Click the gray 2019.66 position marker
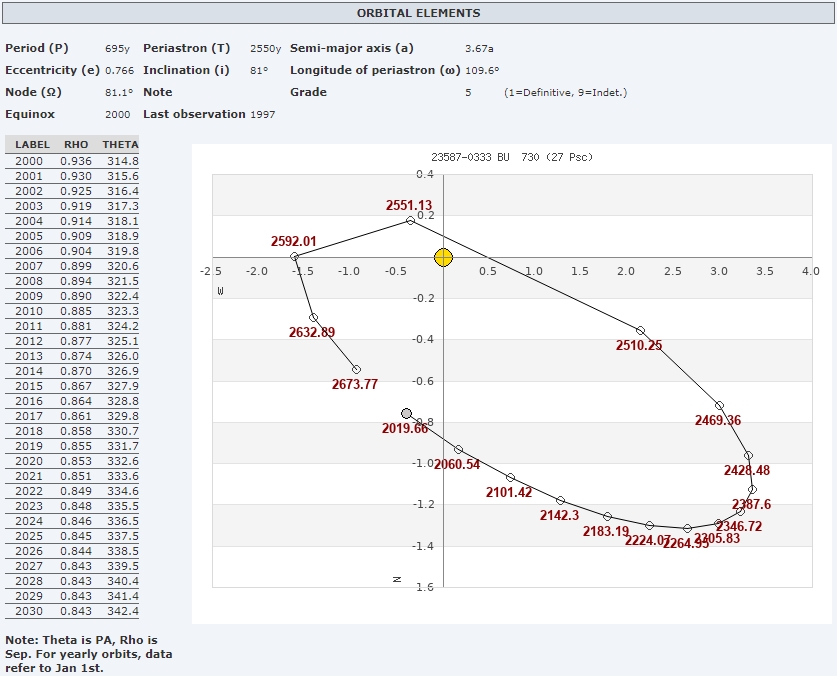 click(x=406, y=413)
